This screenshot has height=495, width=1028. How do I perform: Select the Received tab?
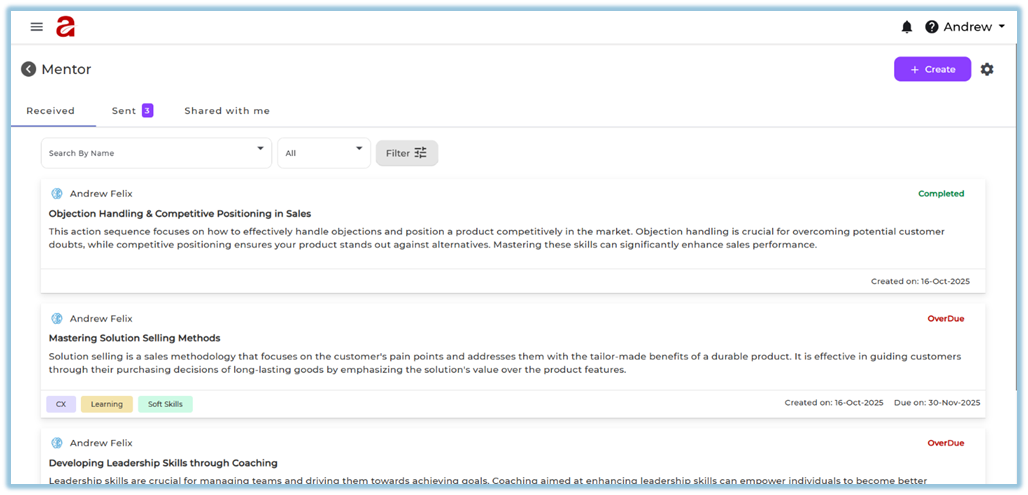[x=50, y=111]
